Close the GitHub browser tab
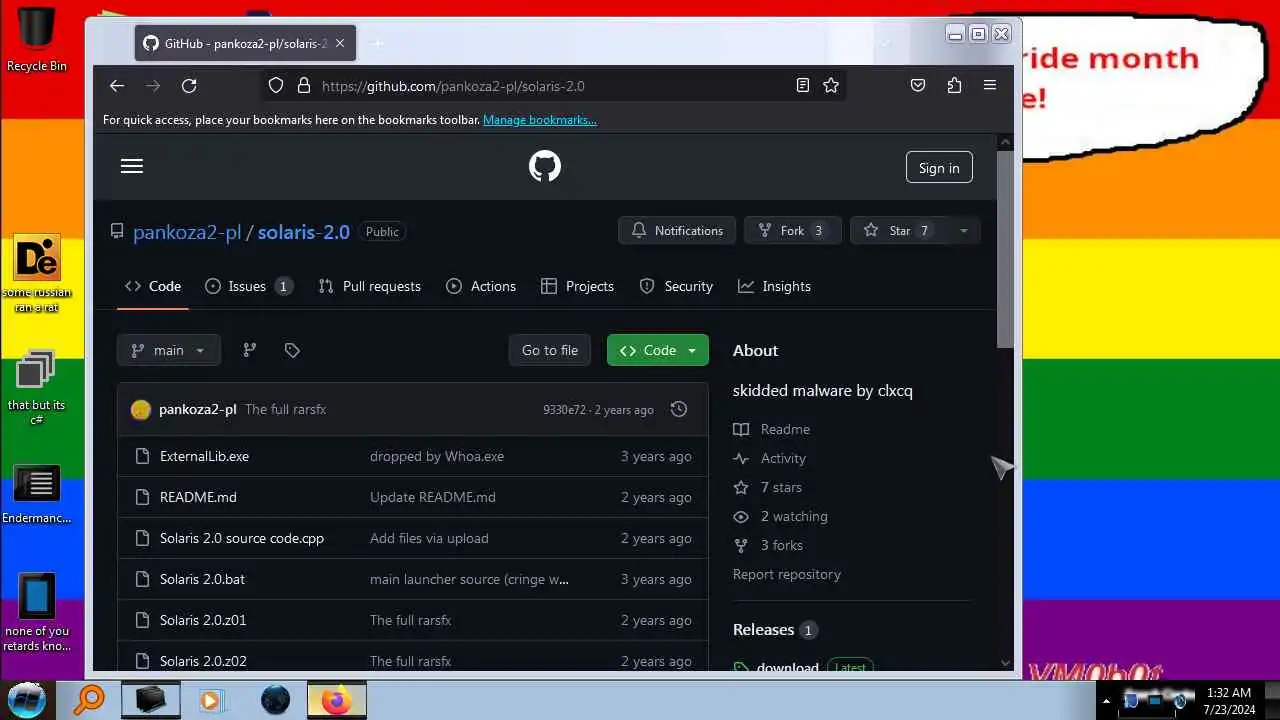This screenshot has width=1280, height=720. tap(340, 44)
